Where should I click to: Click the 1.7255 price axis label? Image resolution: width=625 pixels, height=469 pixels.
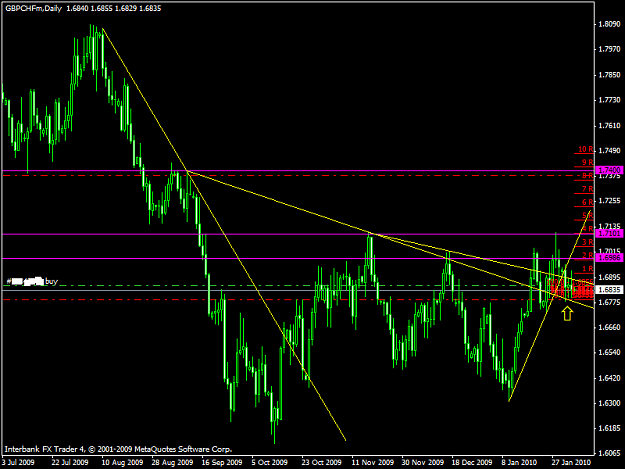coord(609,201)
